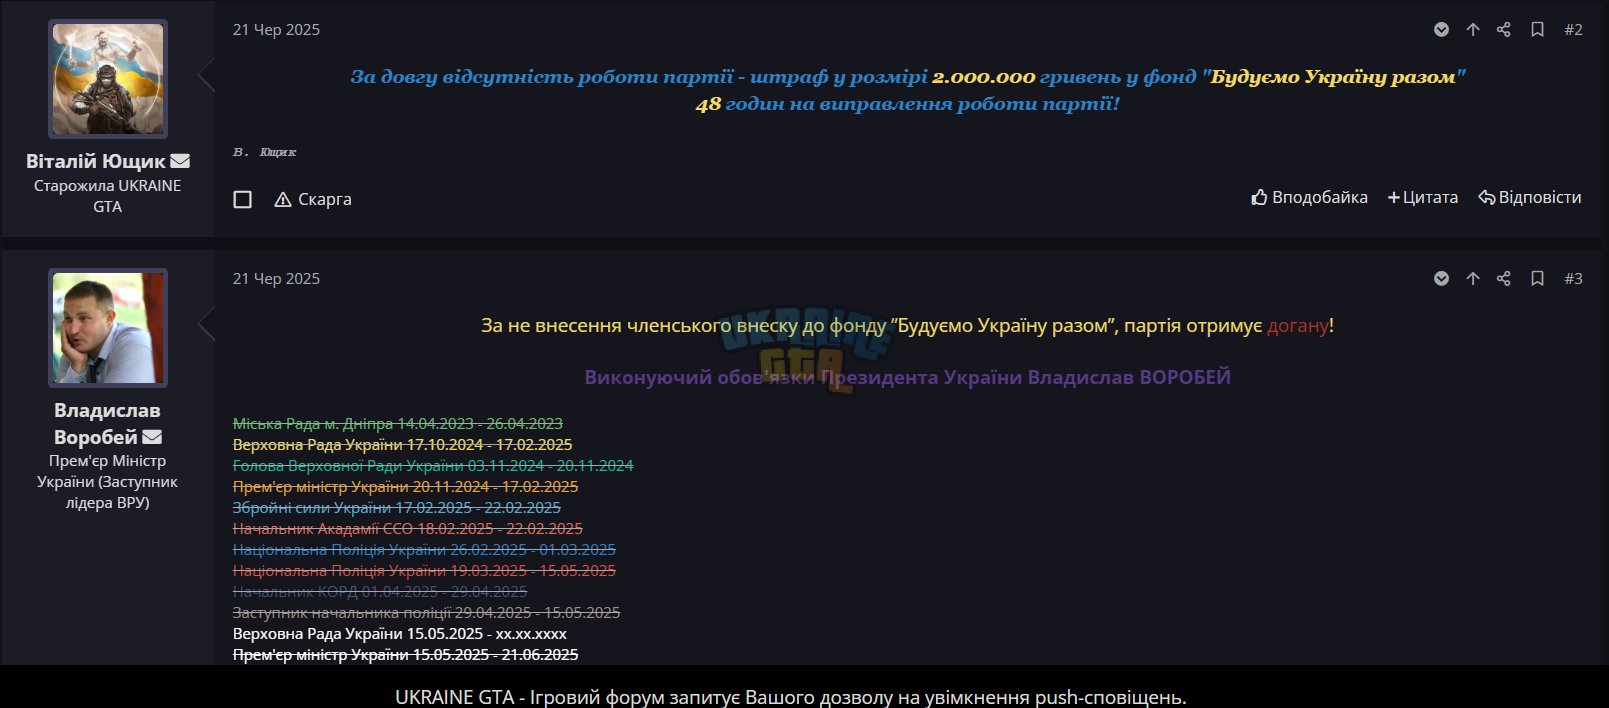The width and height of the screenshot is (1609, 708).
Task: Share post #3 via share icon
Action: tap(1504, 279)
